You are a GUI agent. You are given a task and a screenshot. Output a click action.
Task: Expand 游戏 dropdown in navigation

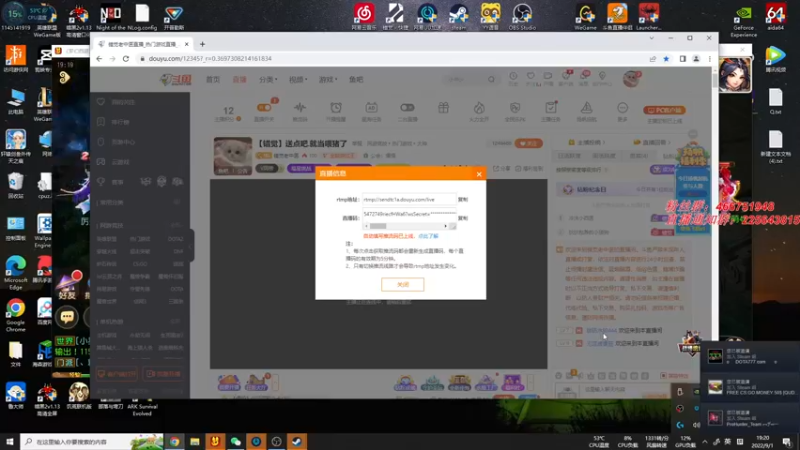328,80
